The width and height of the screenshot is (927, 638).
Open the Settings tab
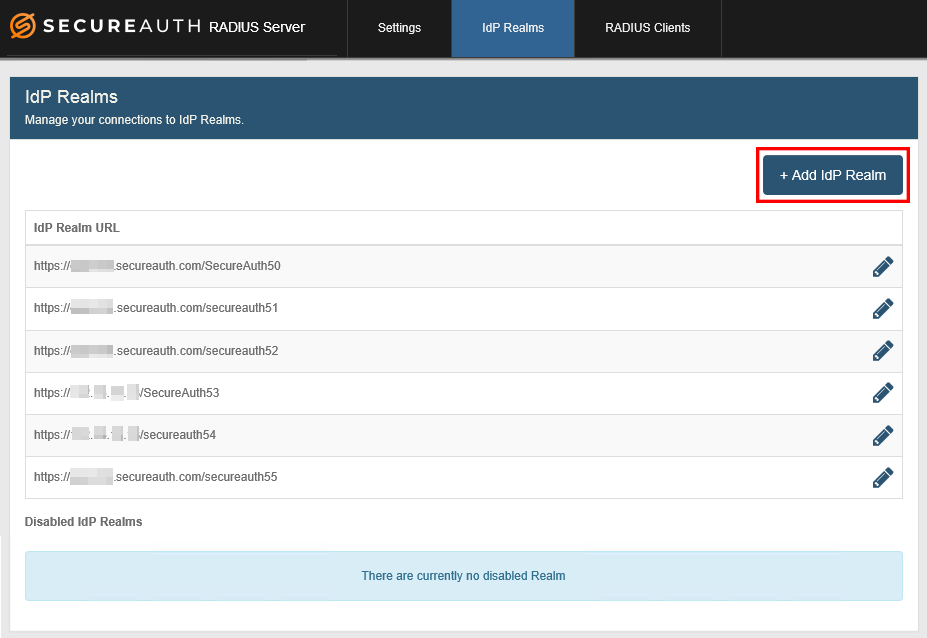pos(400,28)
